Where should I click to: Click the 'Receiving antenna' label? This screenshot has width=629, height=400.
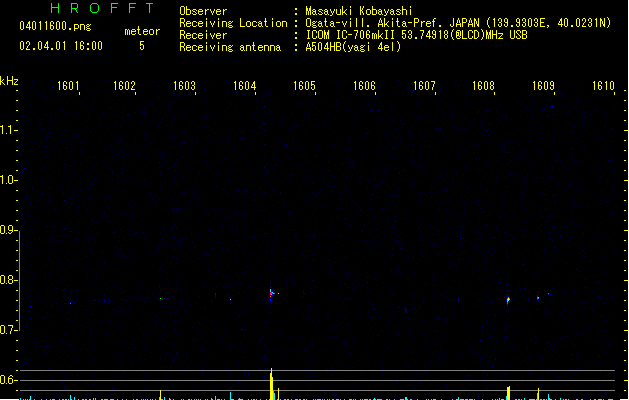click(230, 47)
